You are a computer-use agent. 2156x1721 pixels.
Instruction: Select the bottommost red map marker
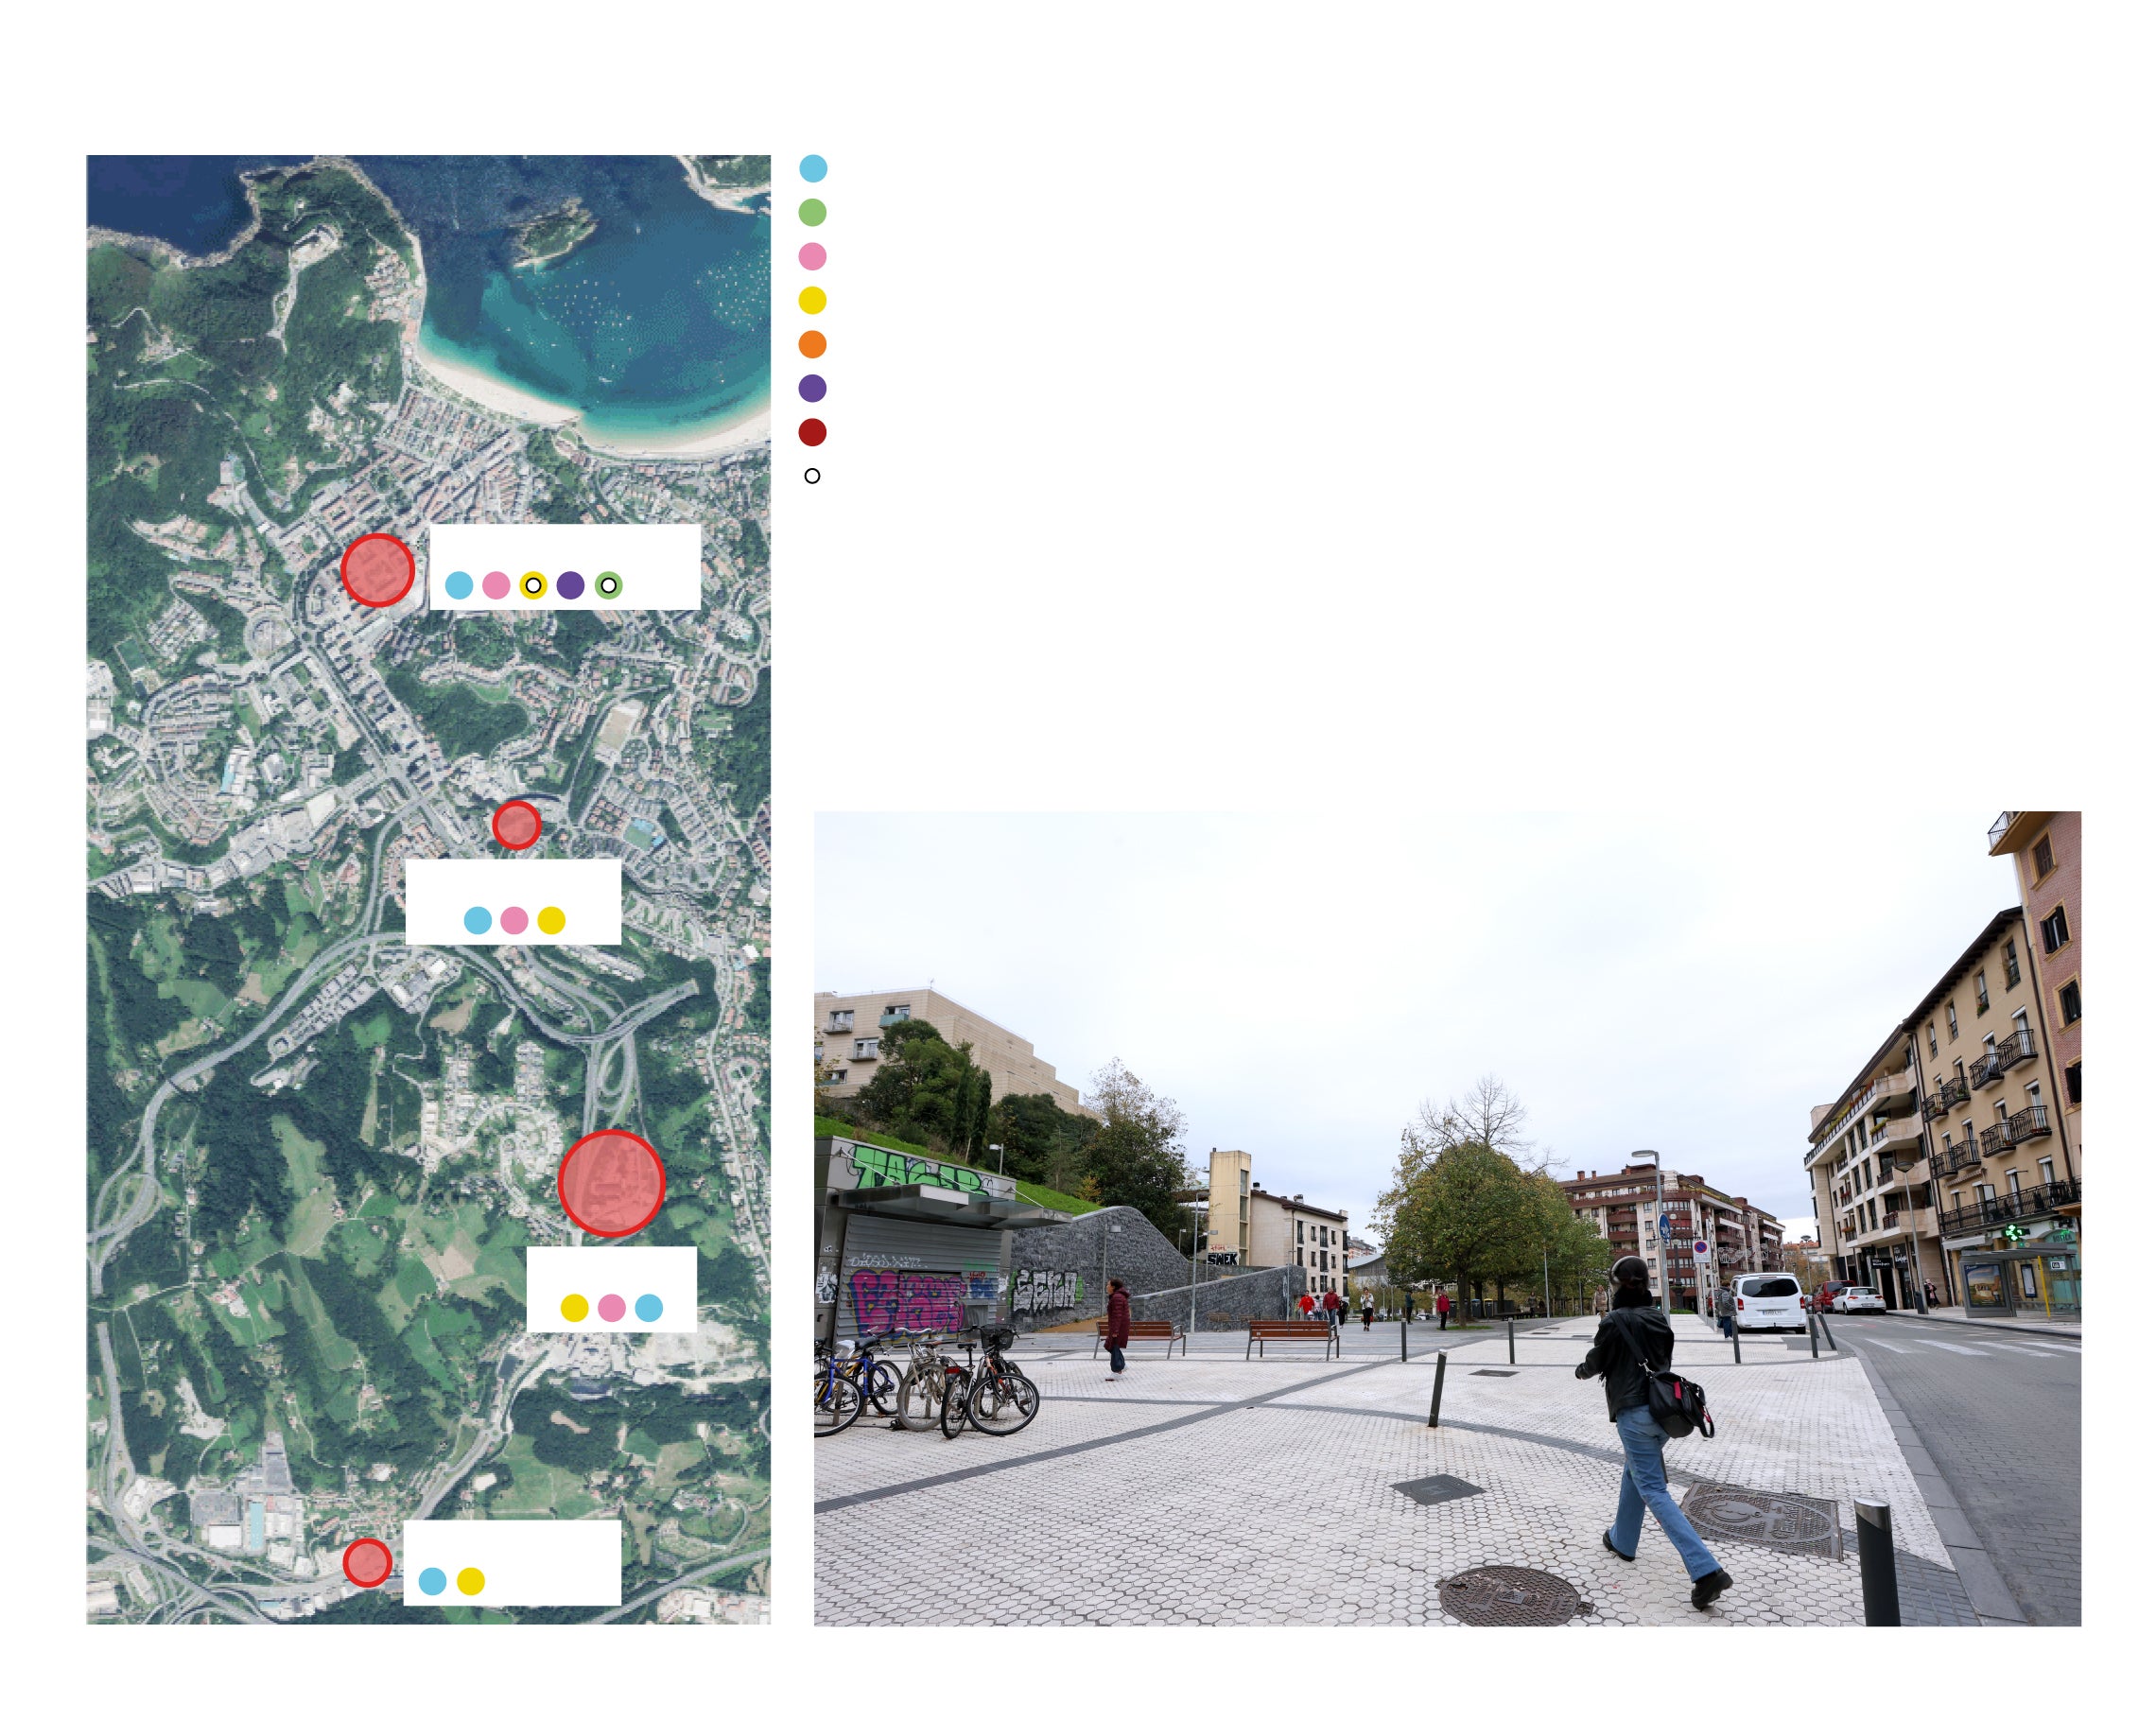coord(367,1562)
